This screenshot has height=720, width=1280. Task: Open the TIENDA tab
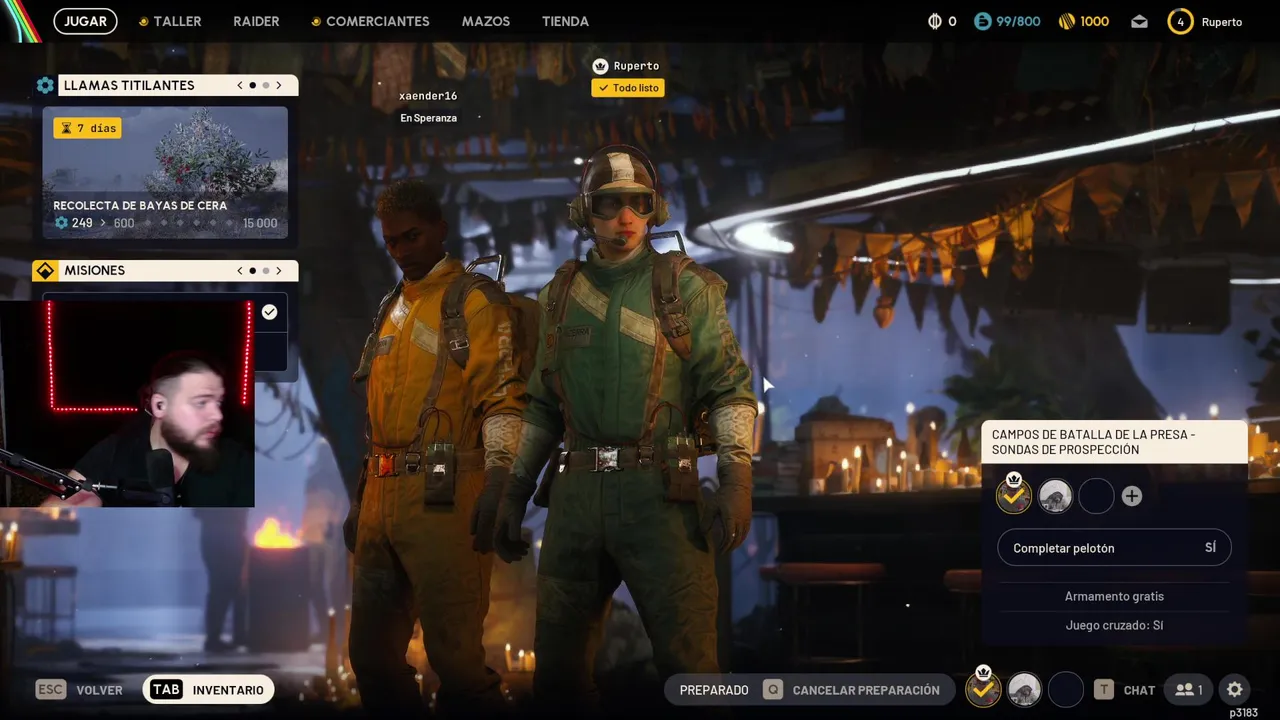(x=565, y=21)
